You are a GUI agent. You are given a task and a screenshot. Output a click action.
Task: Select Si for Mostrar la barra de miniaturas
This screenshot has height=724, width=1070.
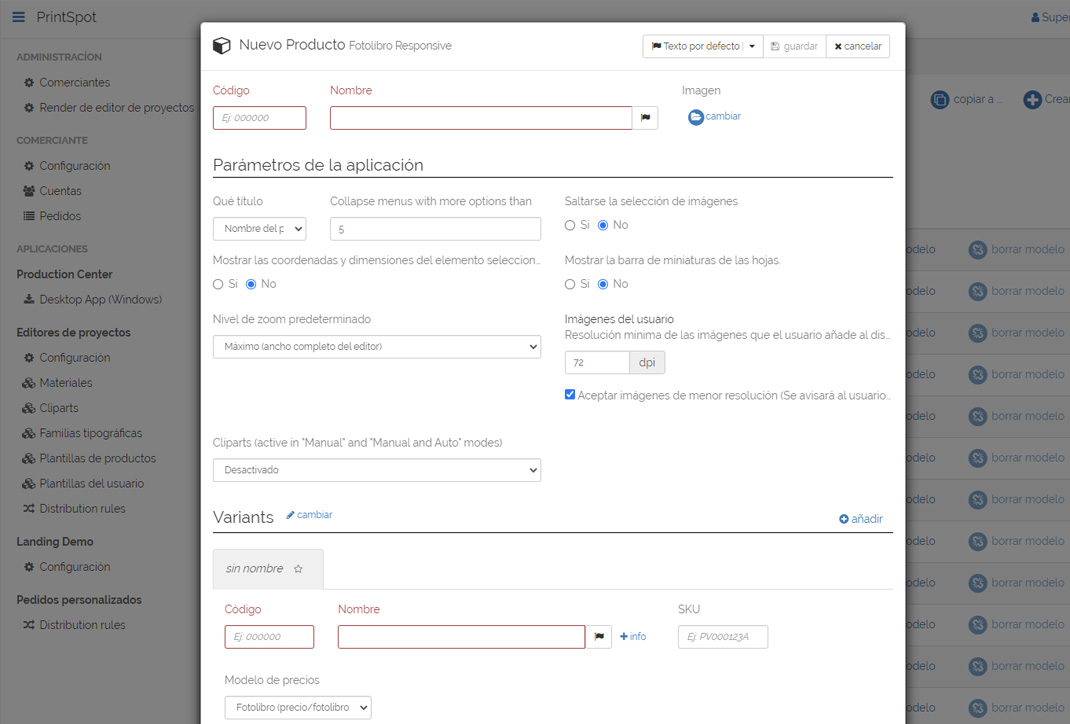point(570,285)
